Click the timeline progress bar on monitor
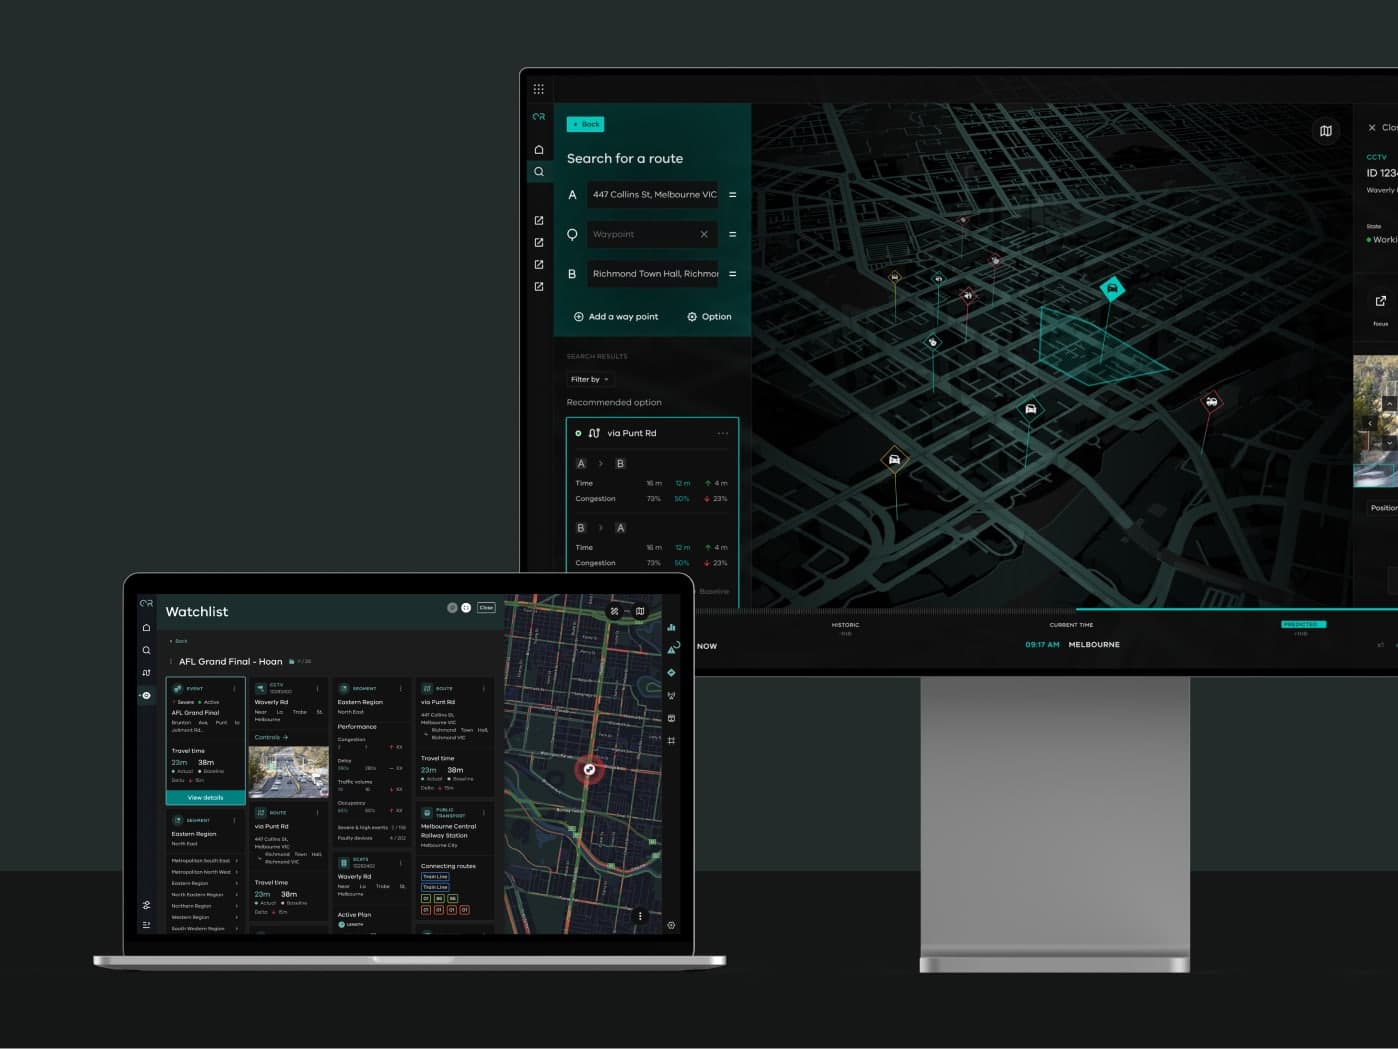Viewport: 1398px width, 1049px height. [1236, 609]
